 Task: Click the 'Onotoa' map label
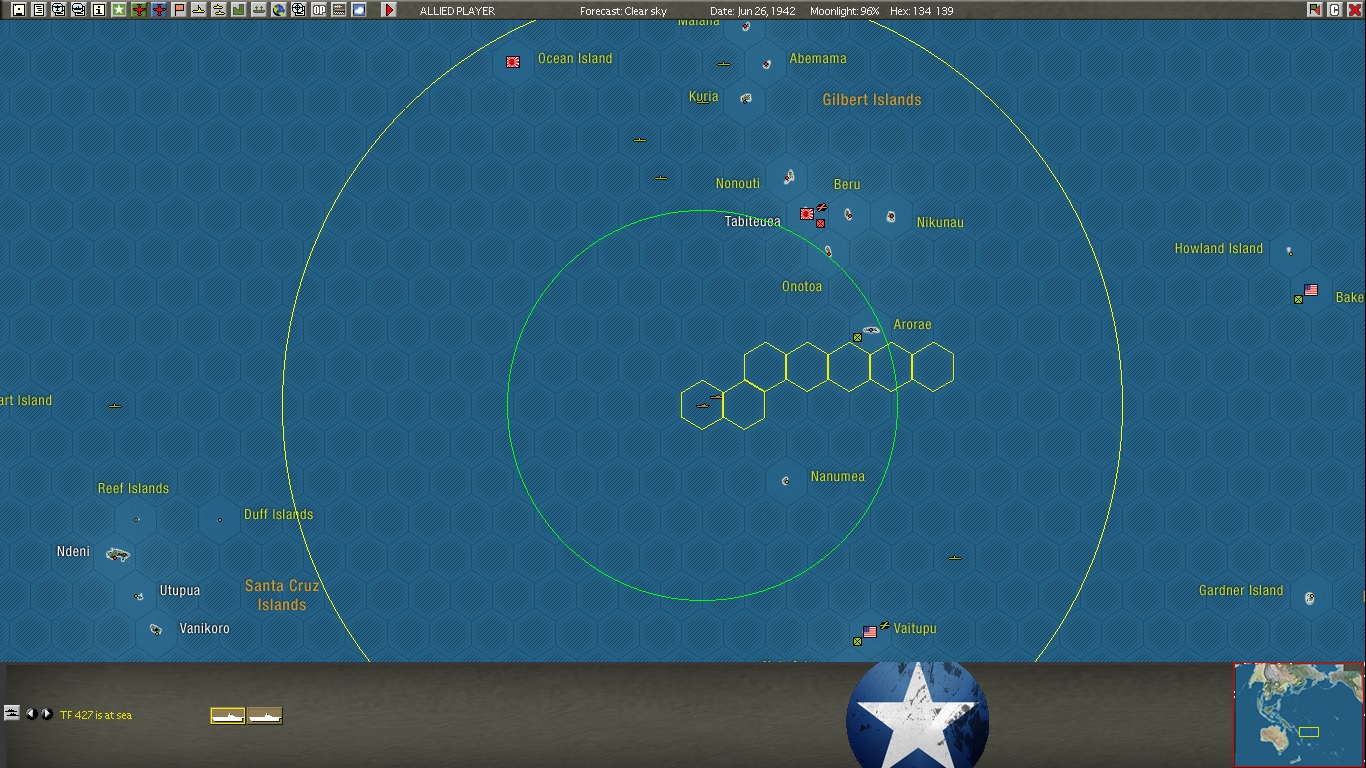(x=802, y=287)
